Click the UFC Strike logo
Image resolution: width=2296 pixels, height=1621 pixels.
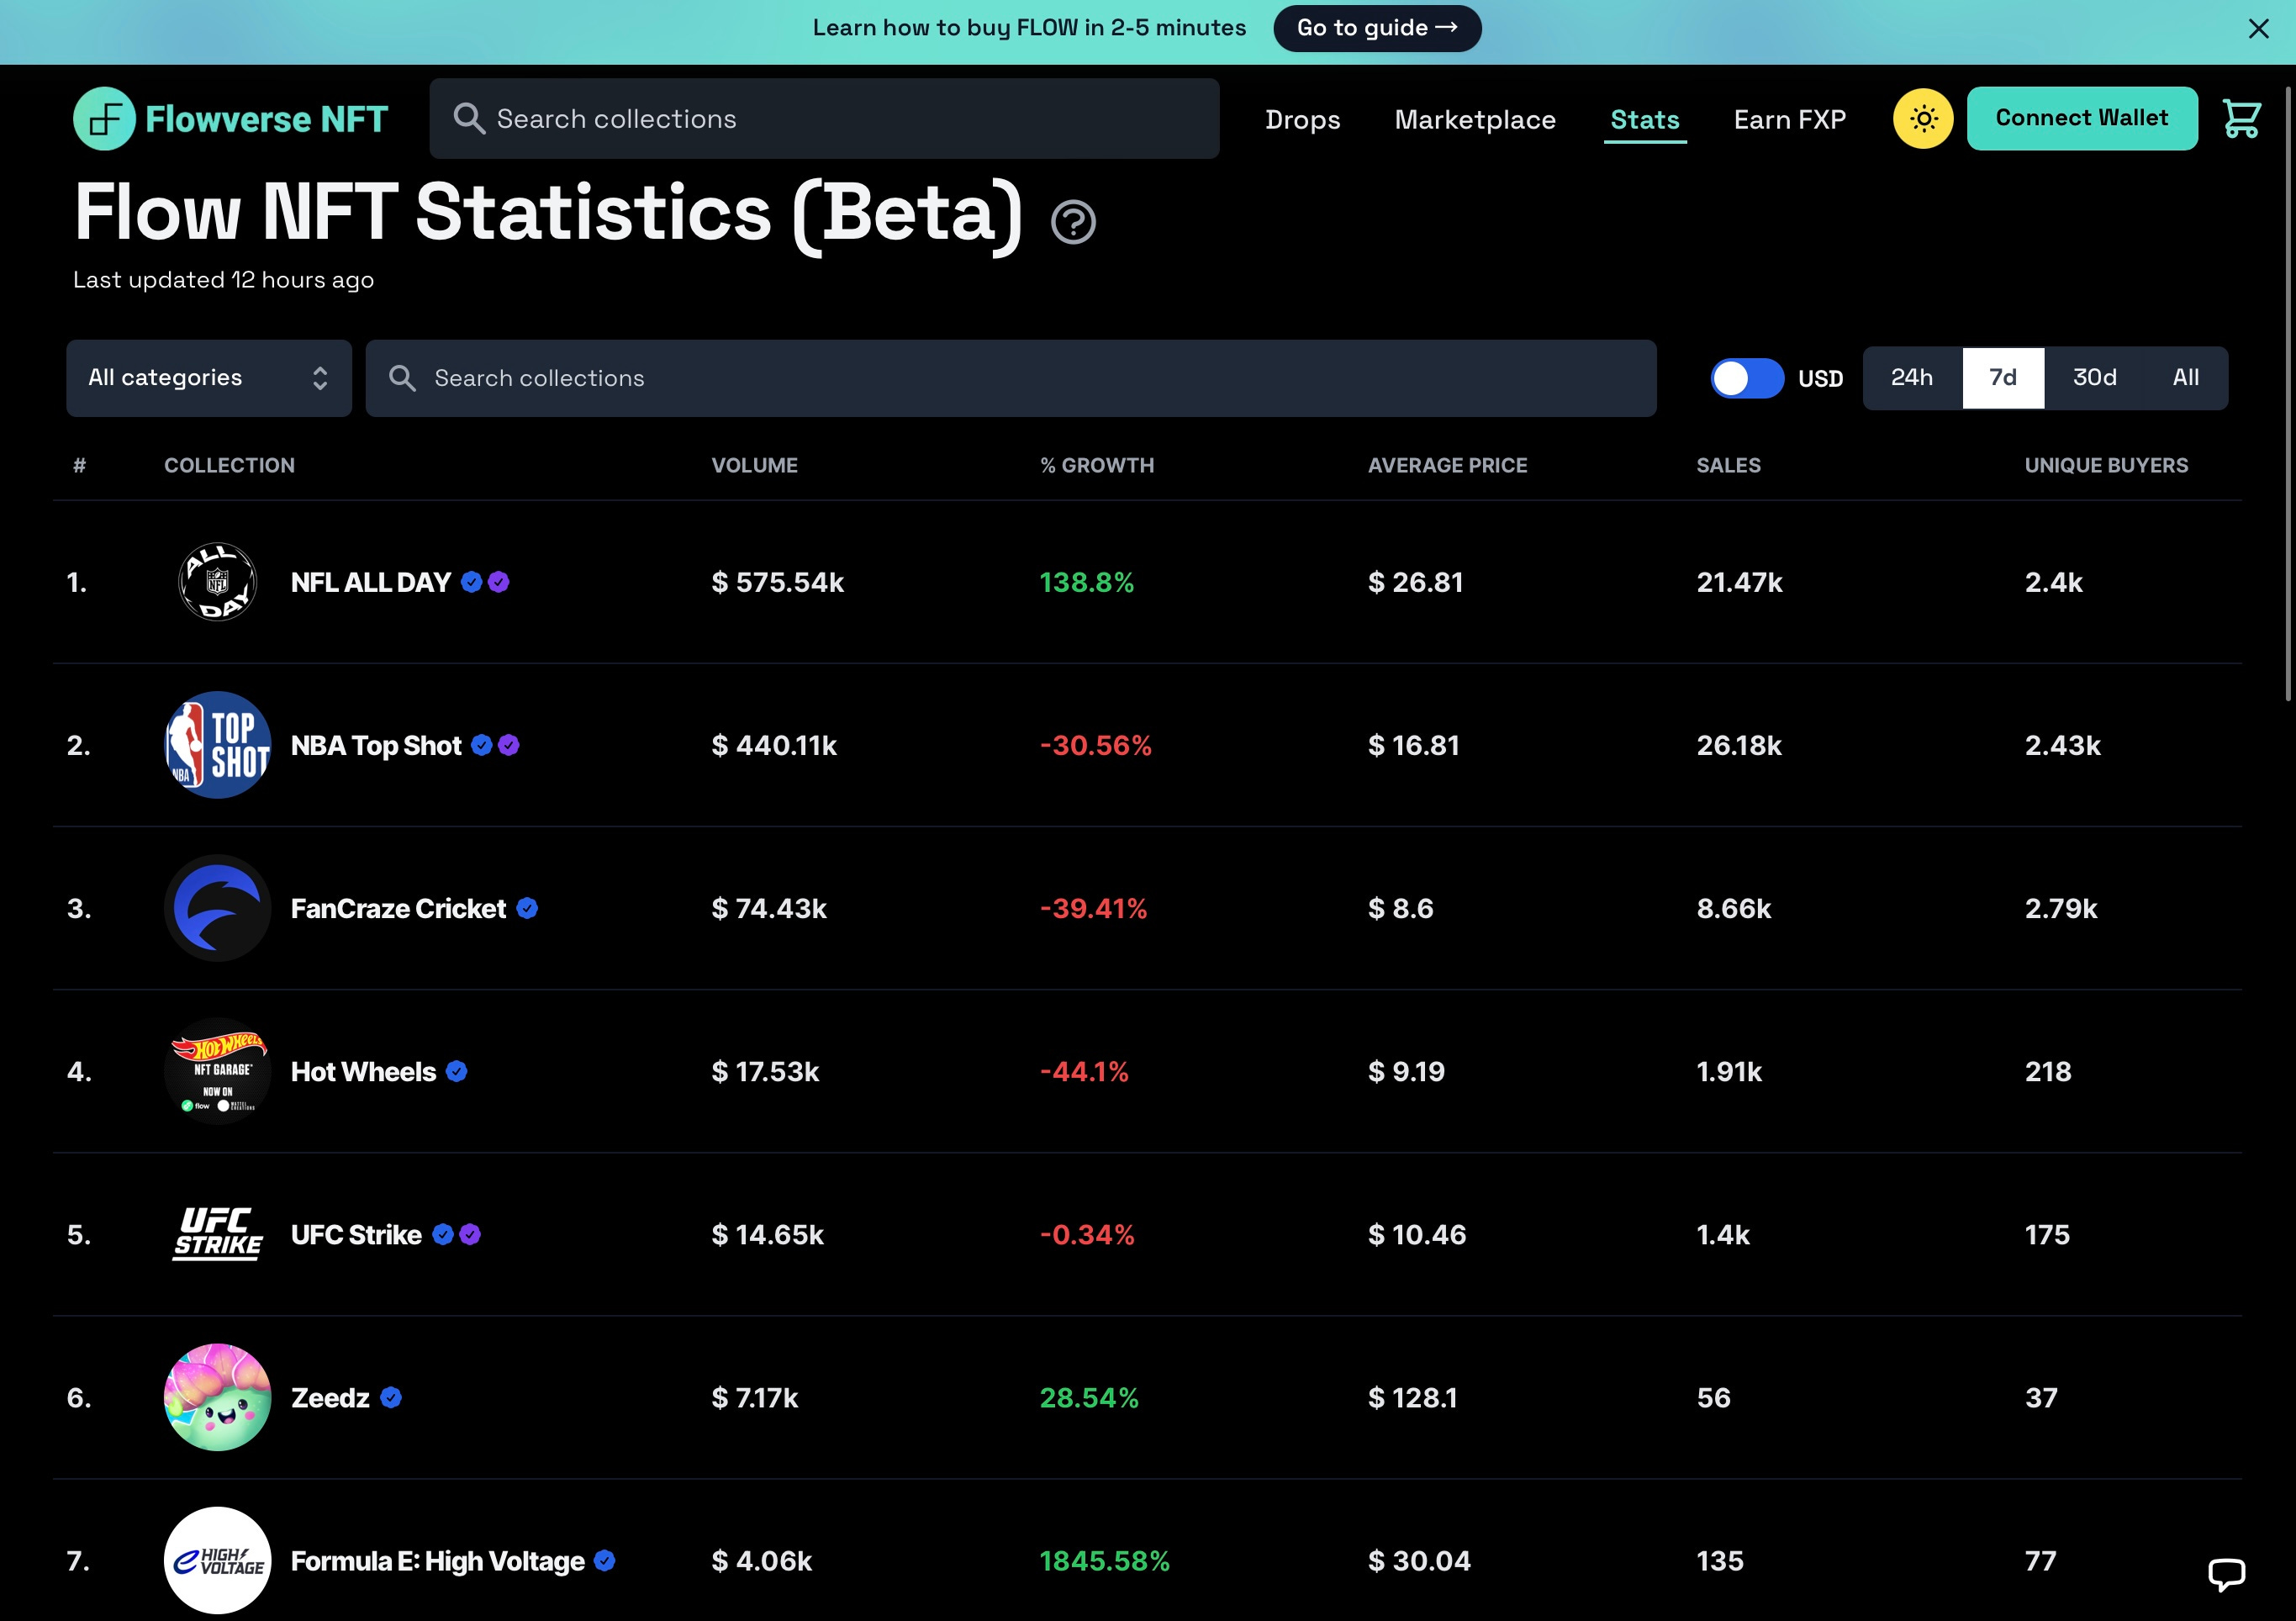pos(217,1234)
